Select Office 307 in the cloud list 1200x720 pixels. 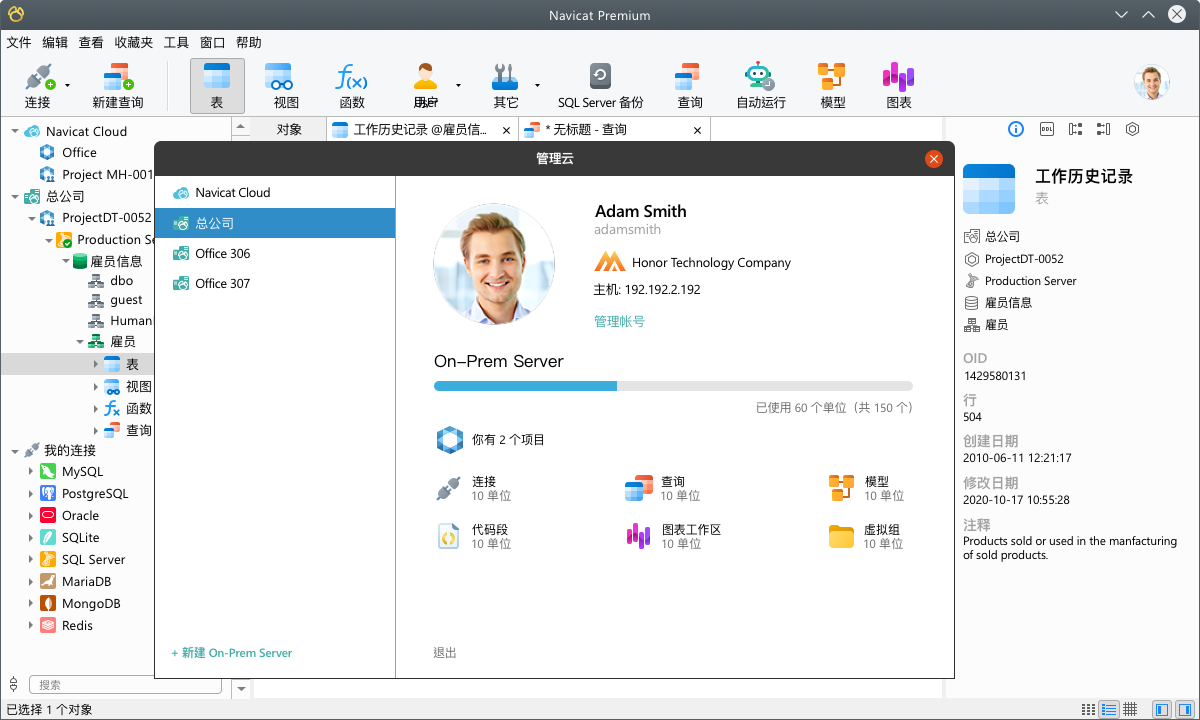click(275, 283)
